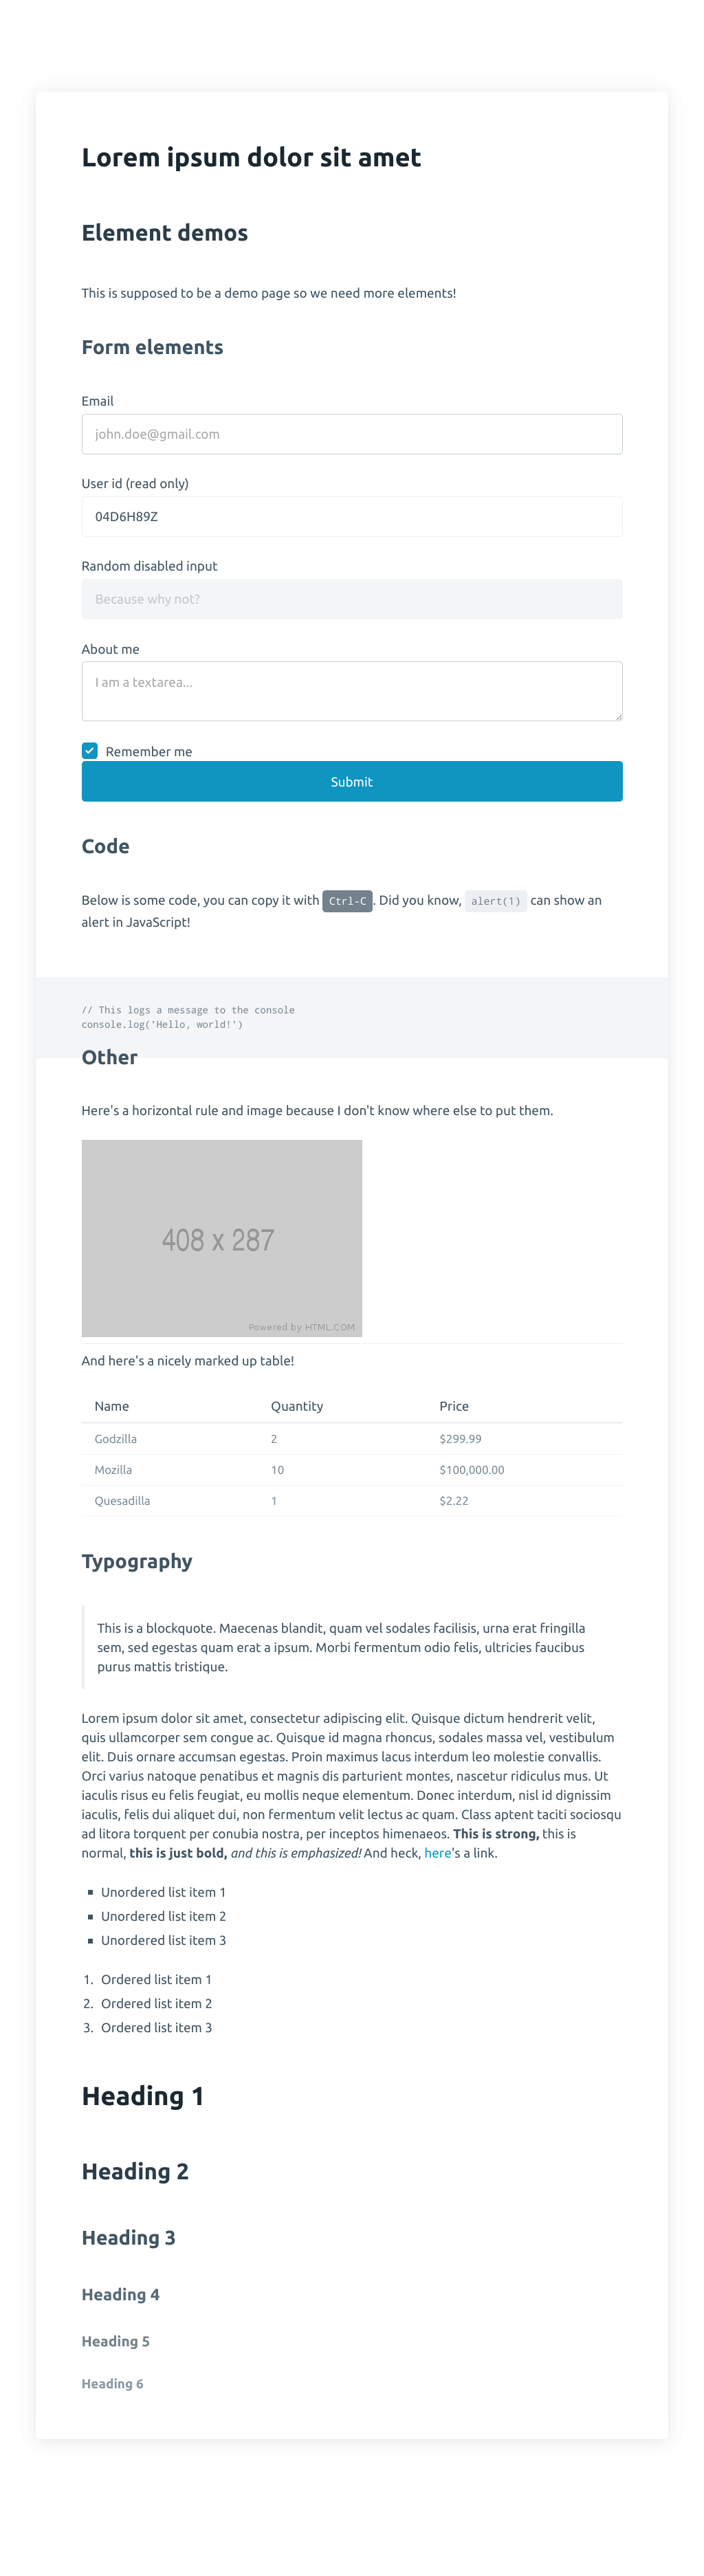This screenshot has width=704, height=2576.
Task: Open the 'here' hyperlink
Action: pyautogui.click(x=437, y=1853)
